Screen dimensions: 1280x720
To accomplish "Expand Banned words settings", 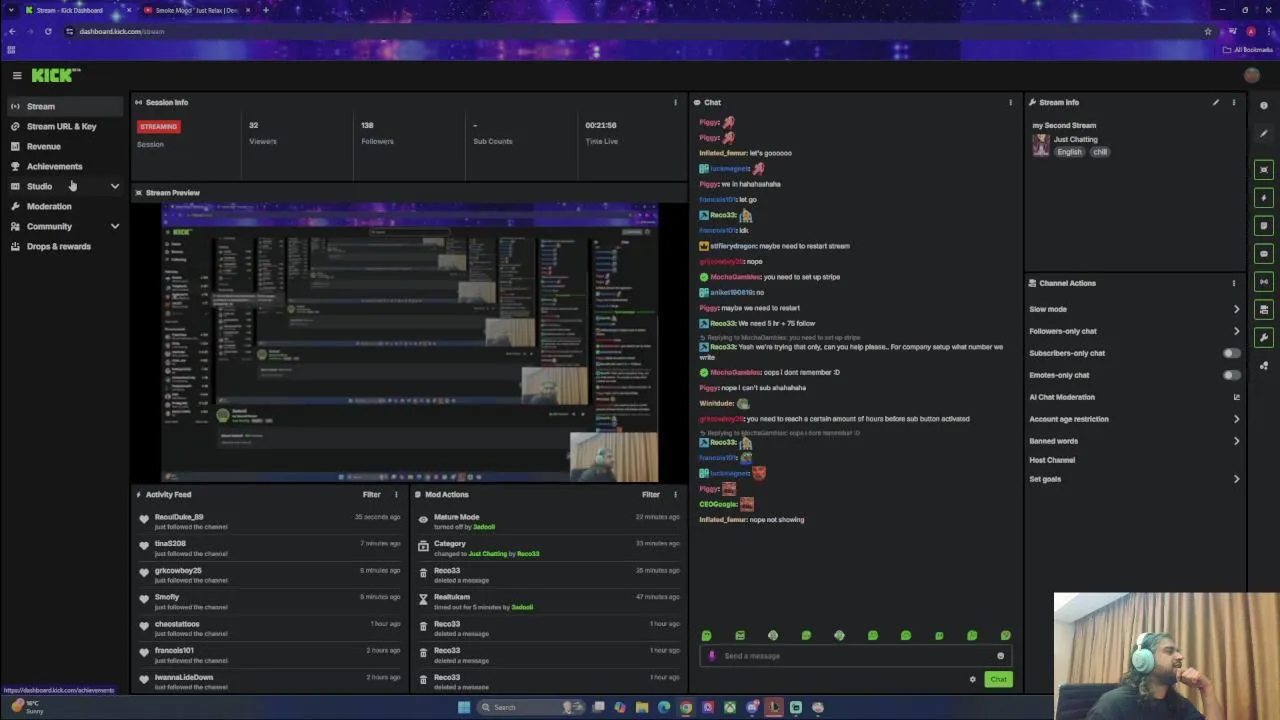I will coord(1236,441).
